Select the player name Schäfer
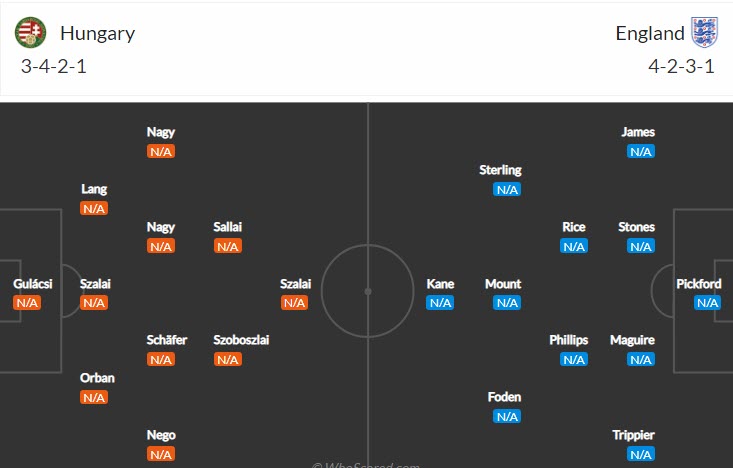Viewport: 733px width, 468px height. click(x=167, y=340)
